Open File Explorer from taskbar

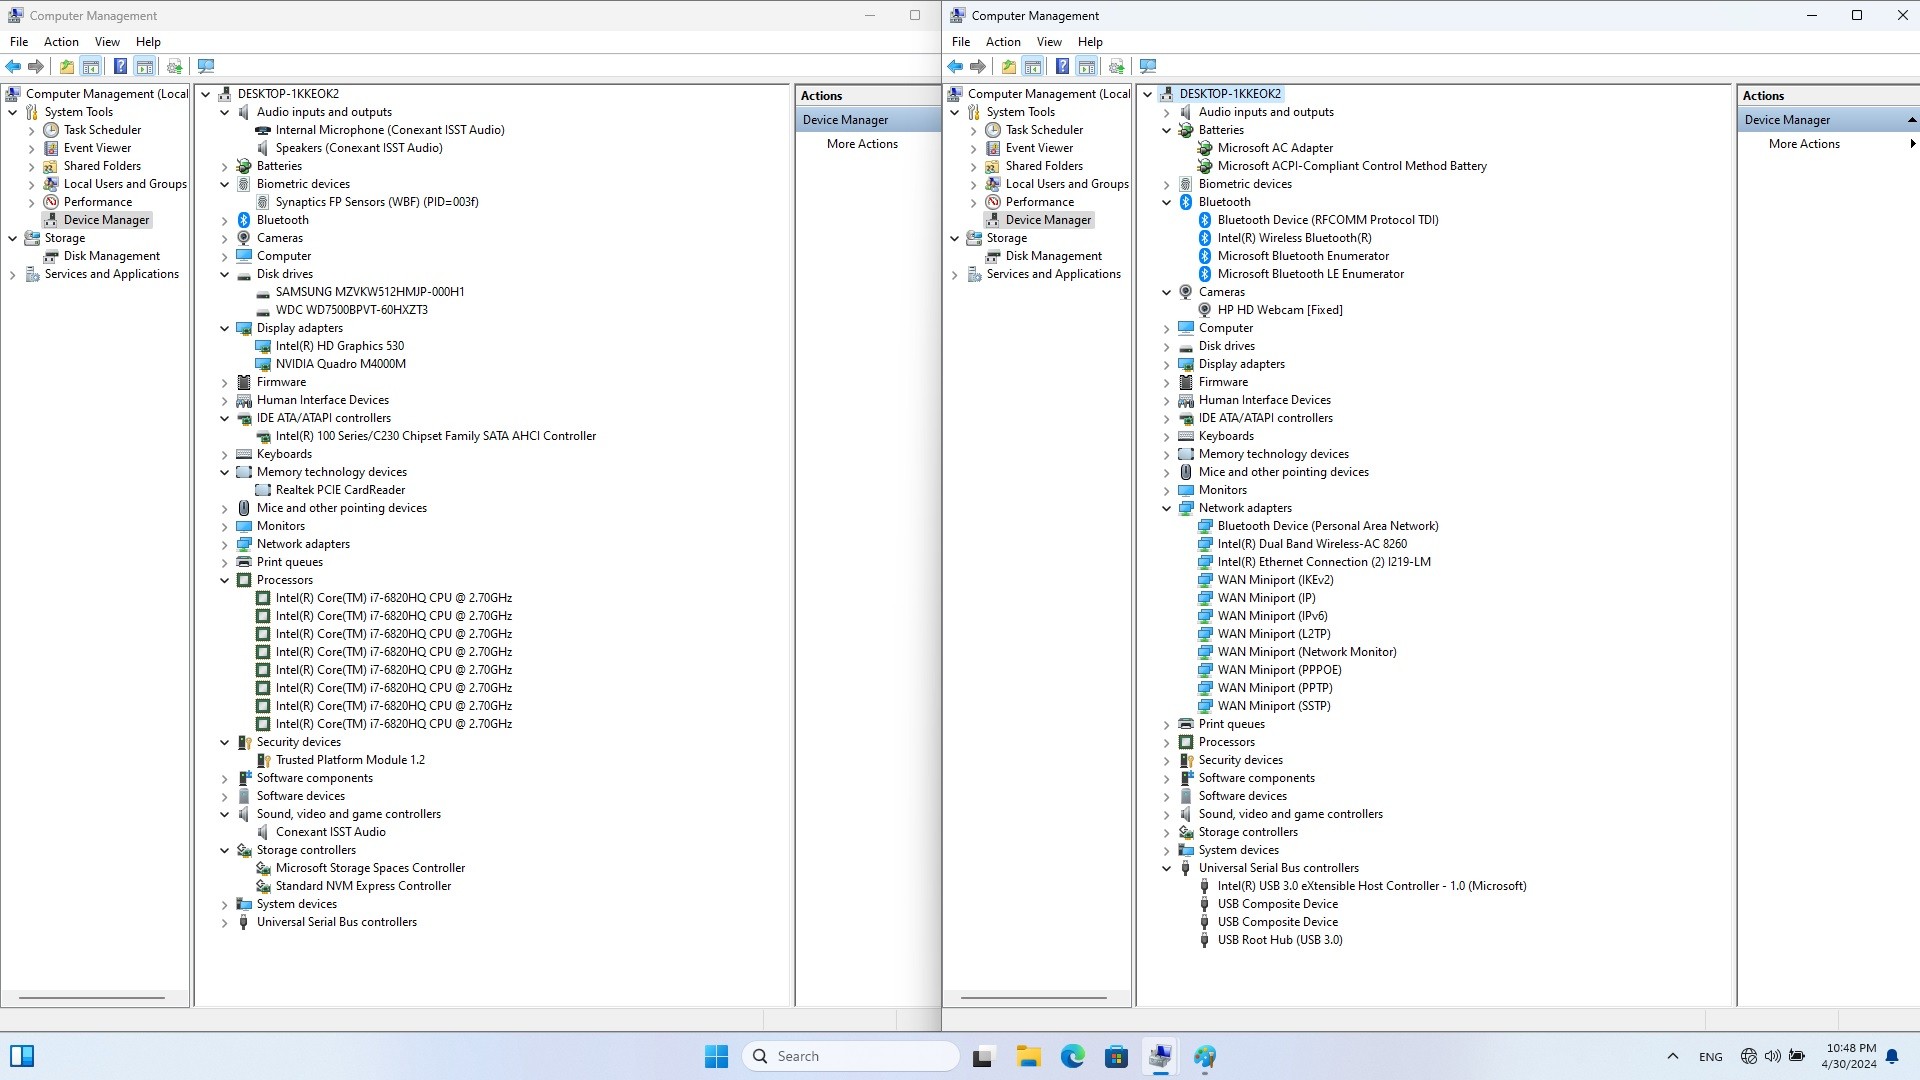pos(1028,1056)
